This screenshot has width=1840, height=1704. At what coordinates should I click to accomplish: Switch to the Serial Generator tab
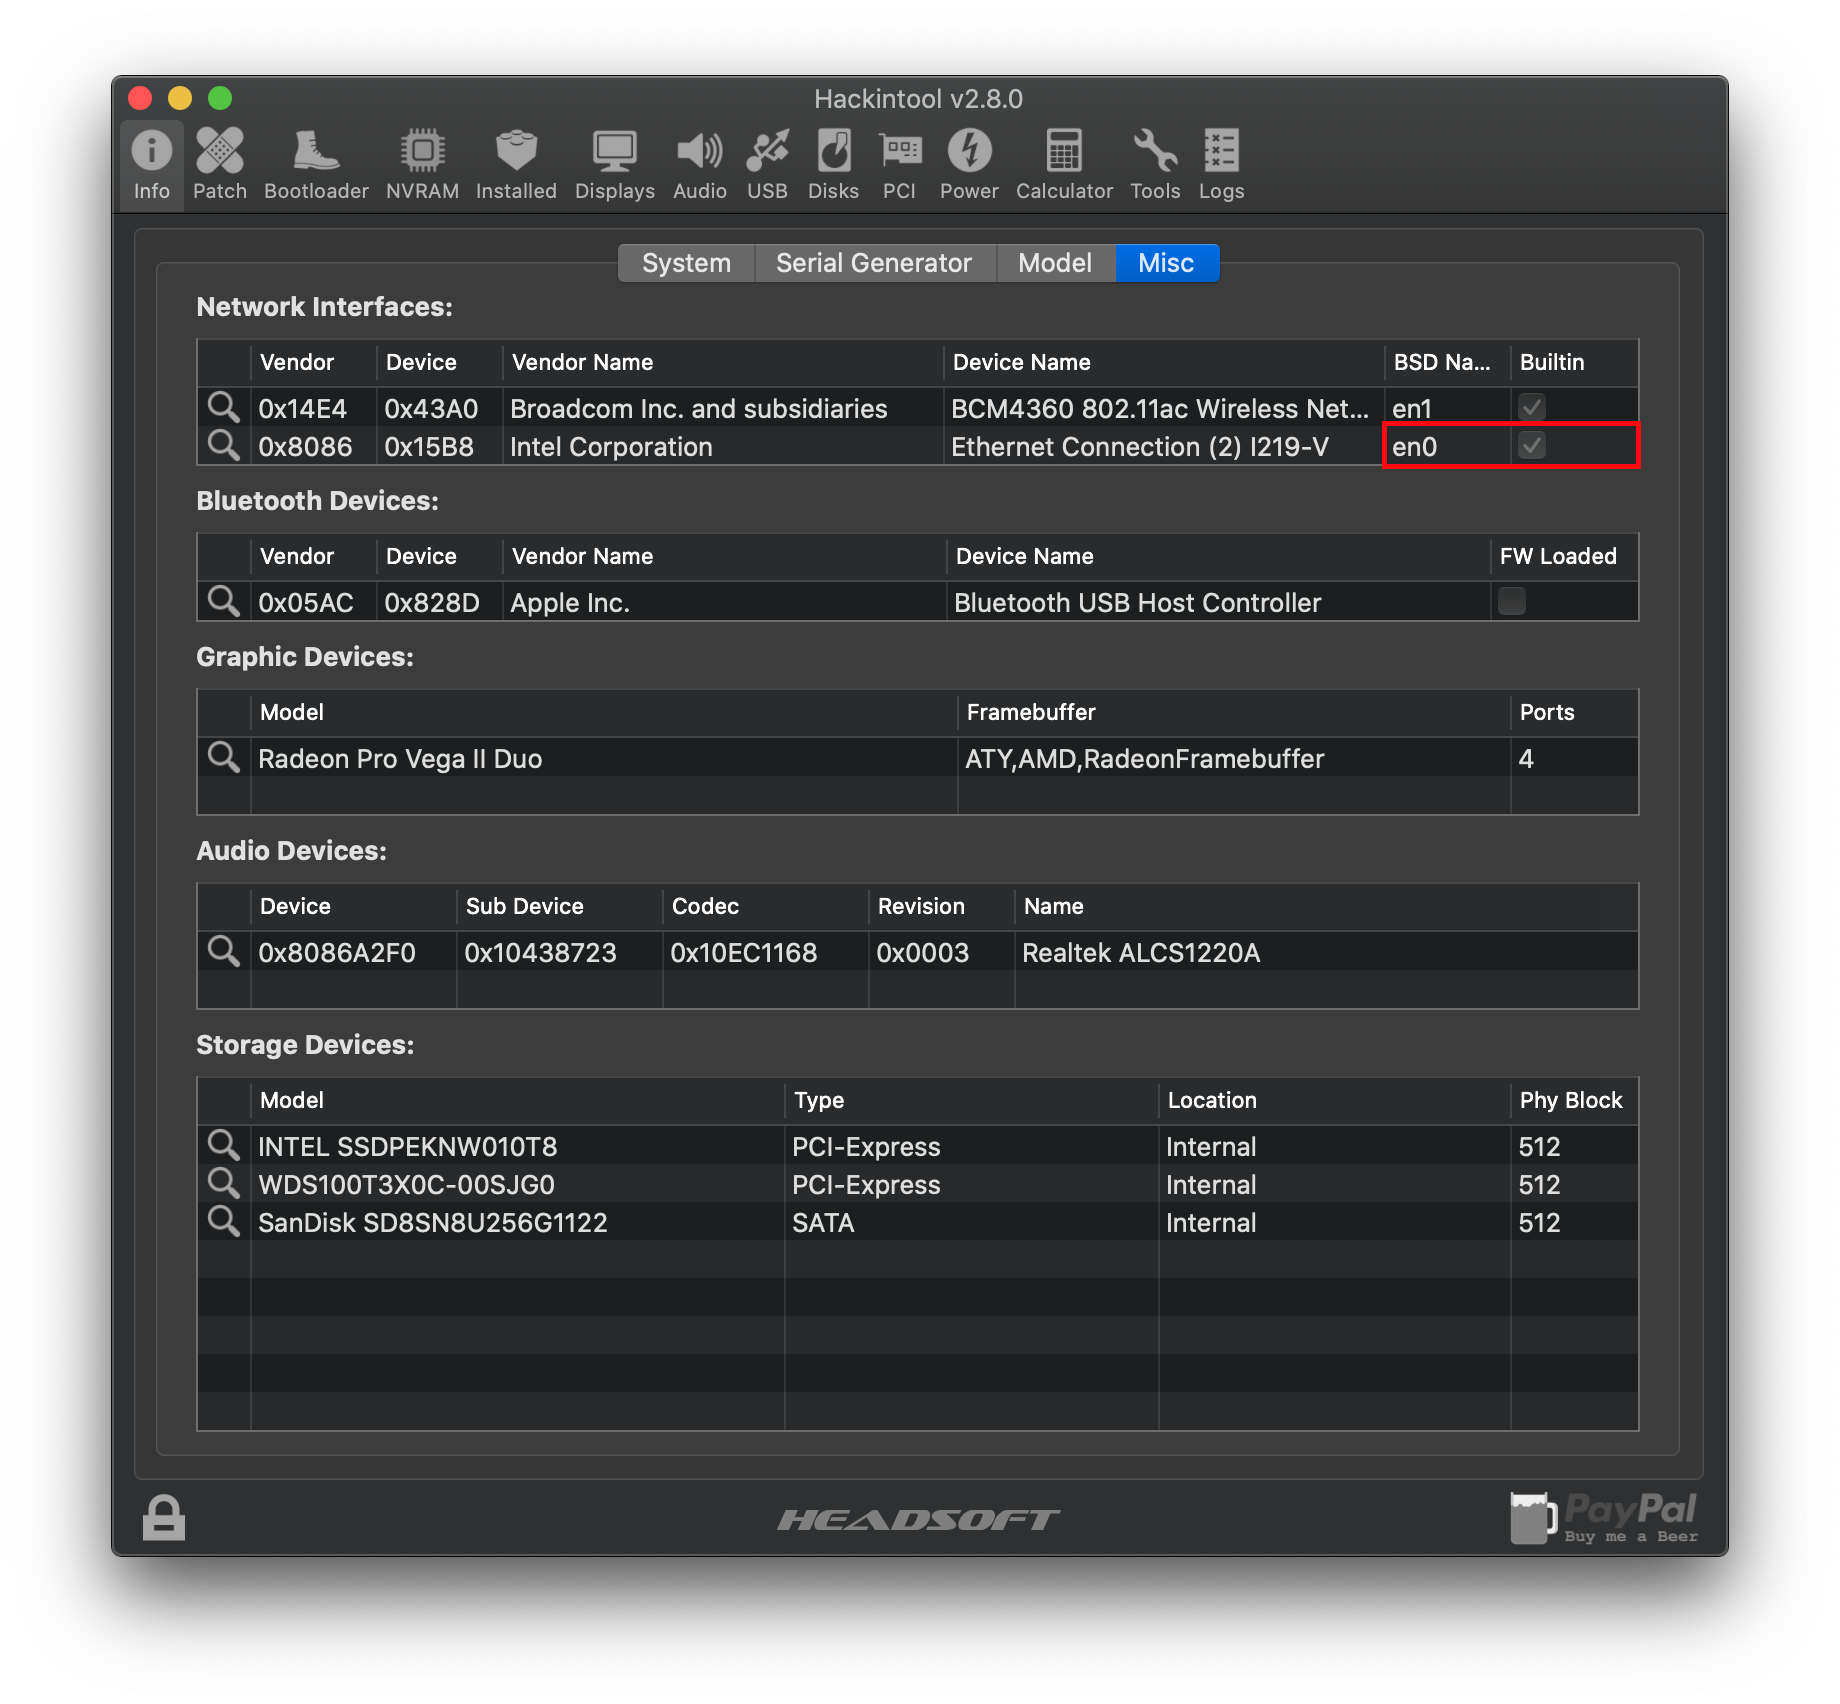pos(873,263)
